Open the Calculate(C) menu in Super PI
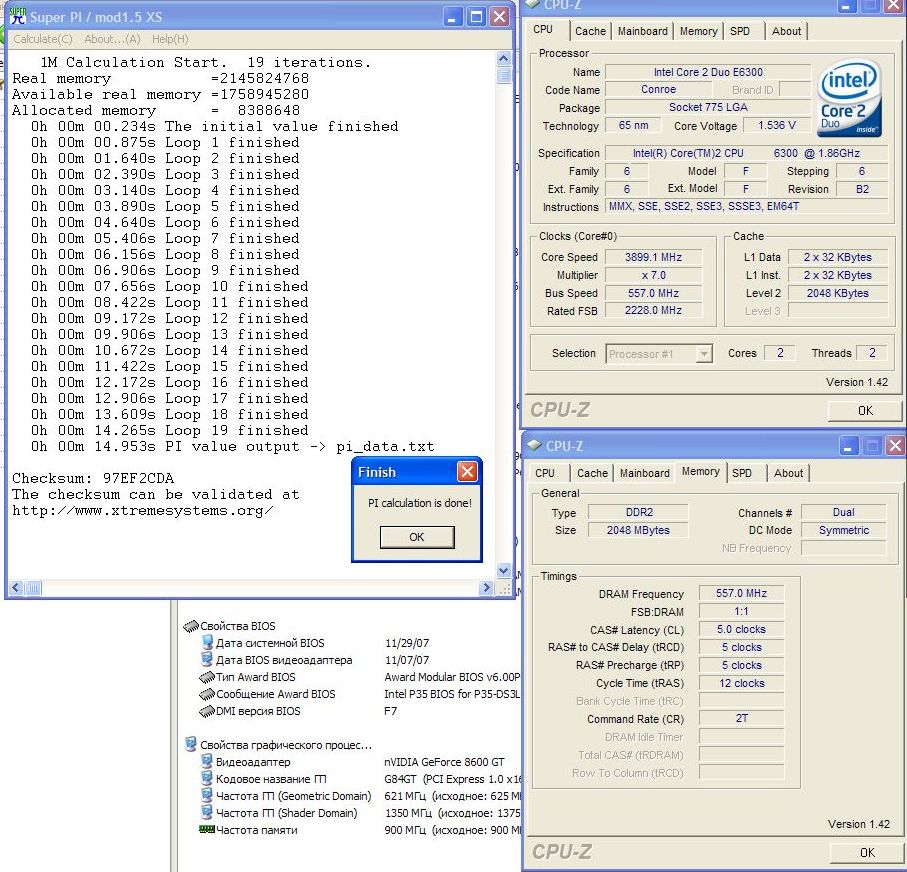Image resolution: width=907 pixels, height=872 pixels. 43,39
